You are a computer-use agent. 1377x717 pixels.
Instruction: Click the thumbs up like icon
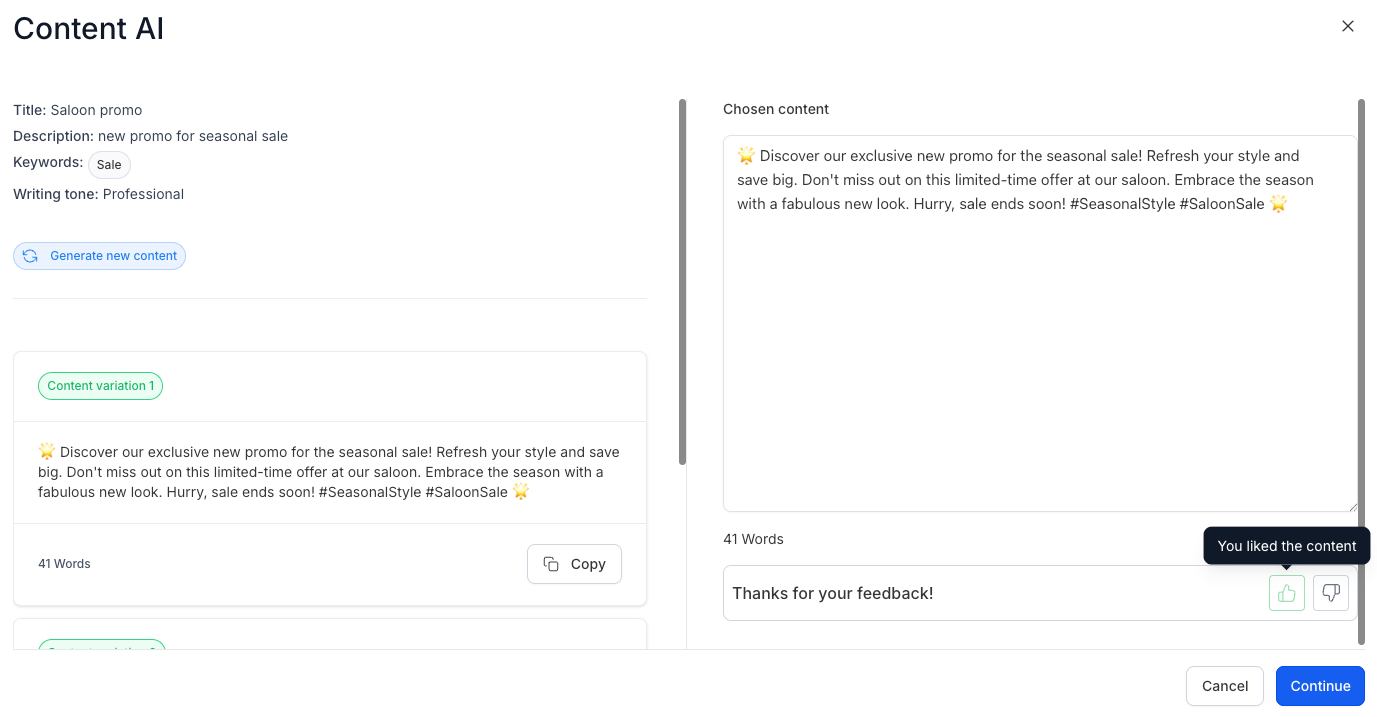[1286, 593]
